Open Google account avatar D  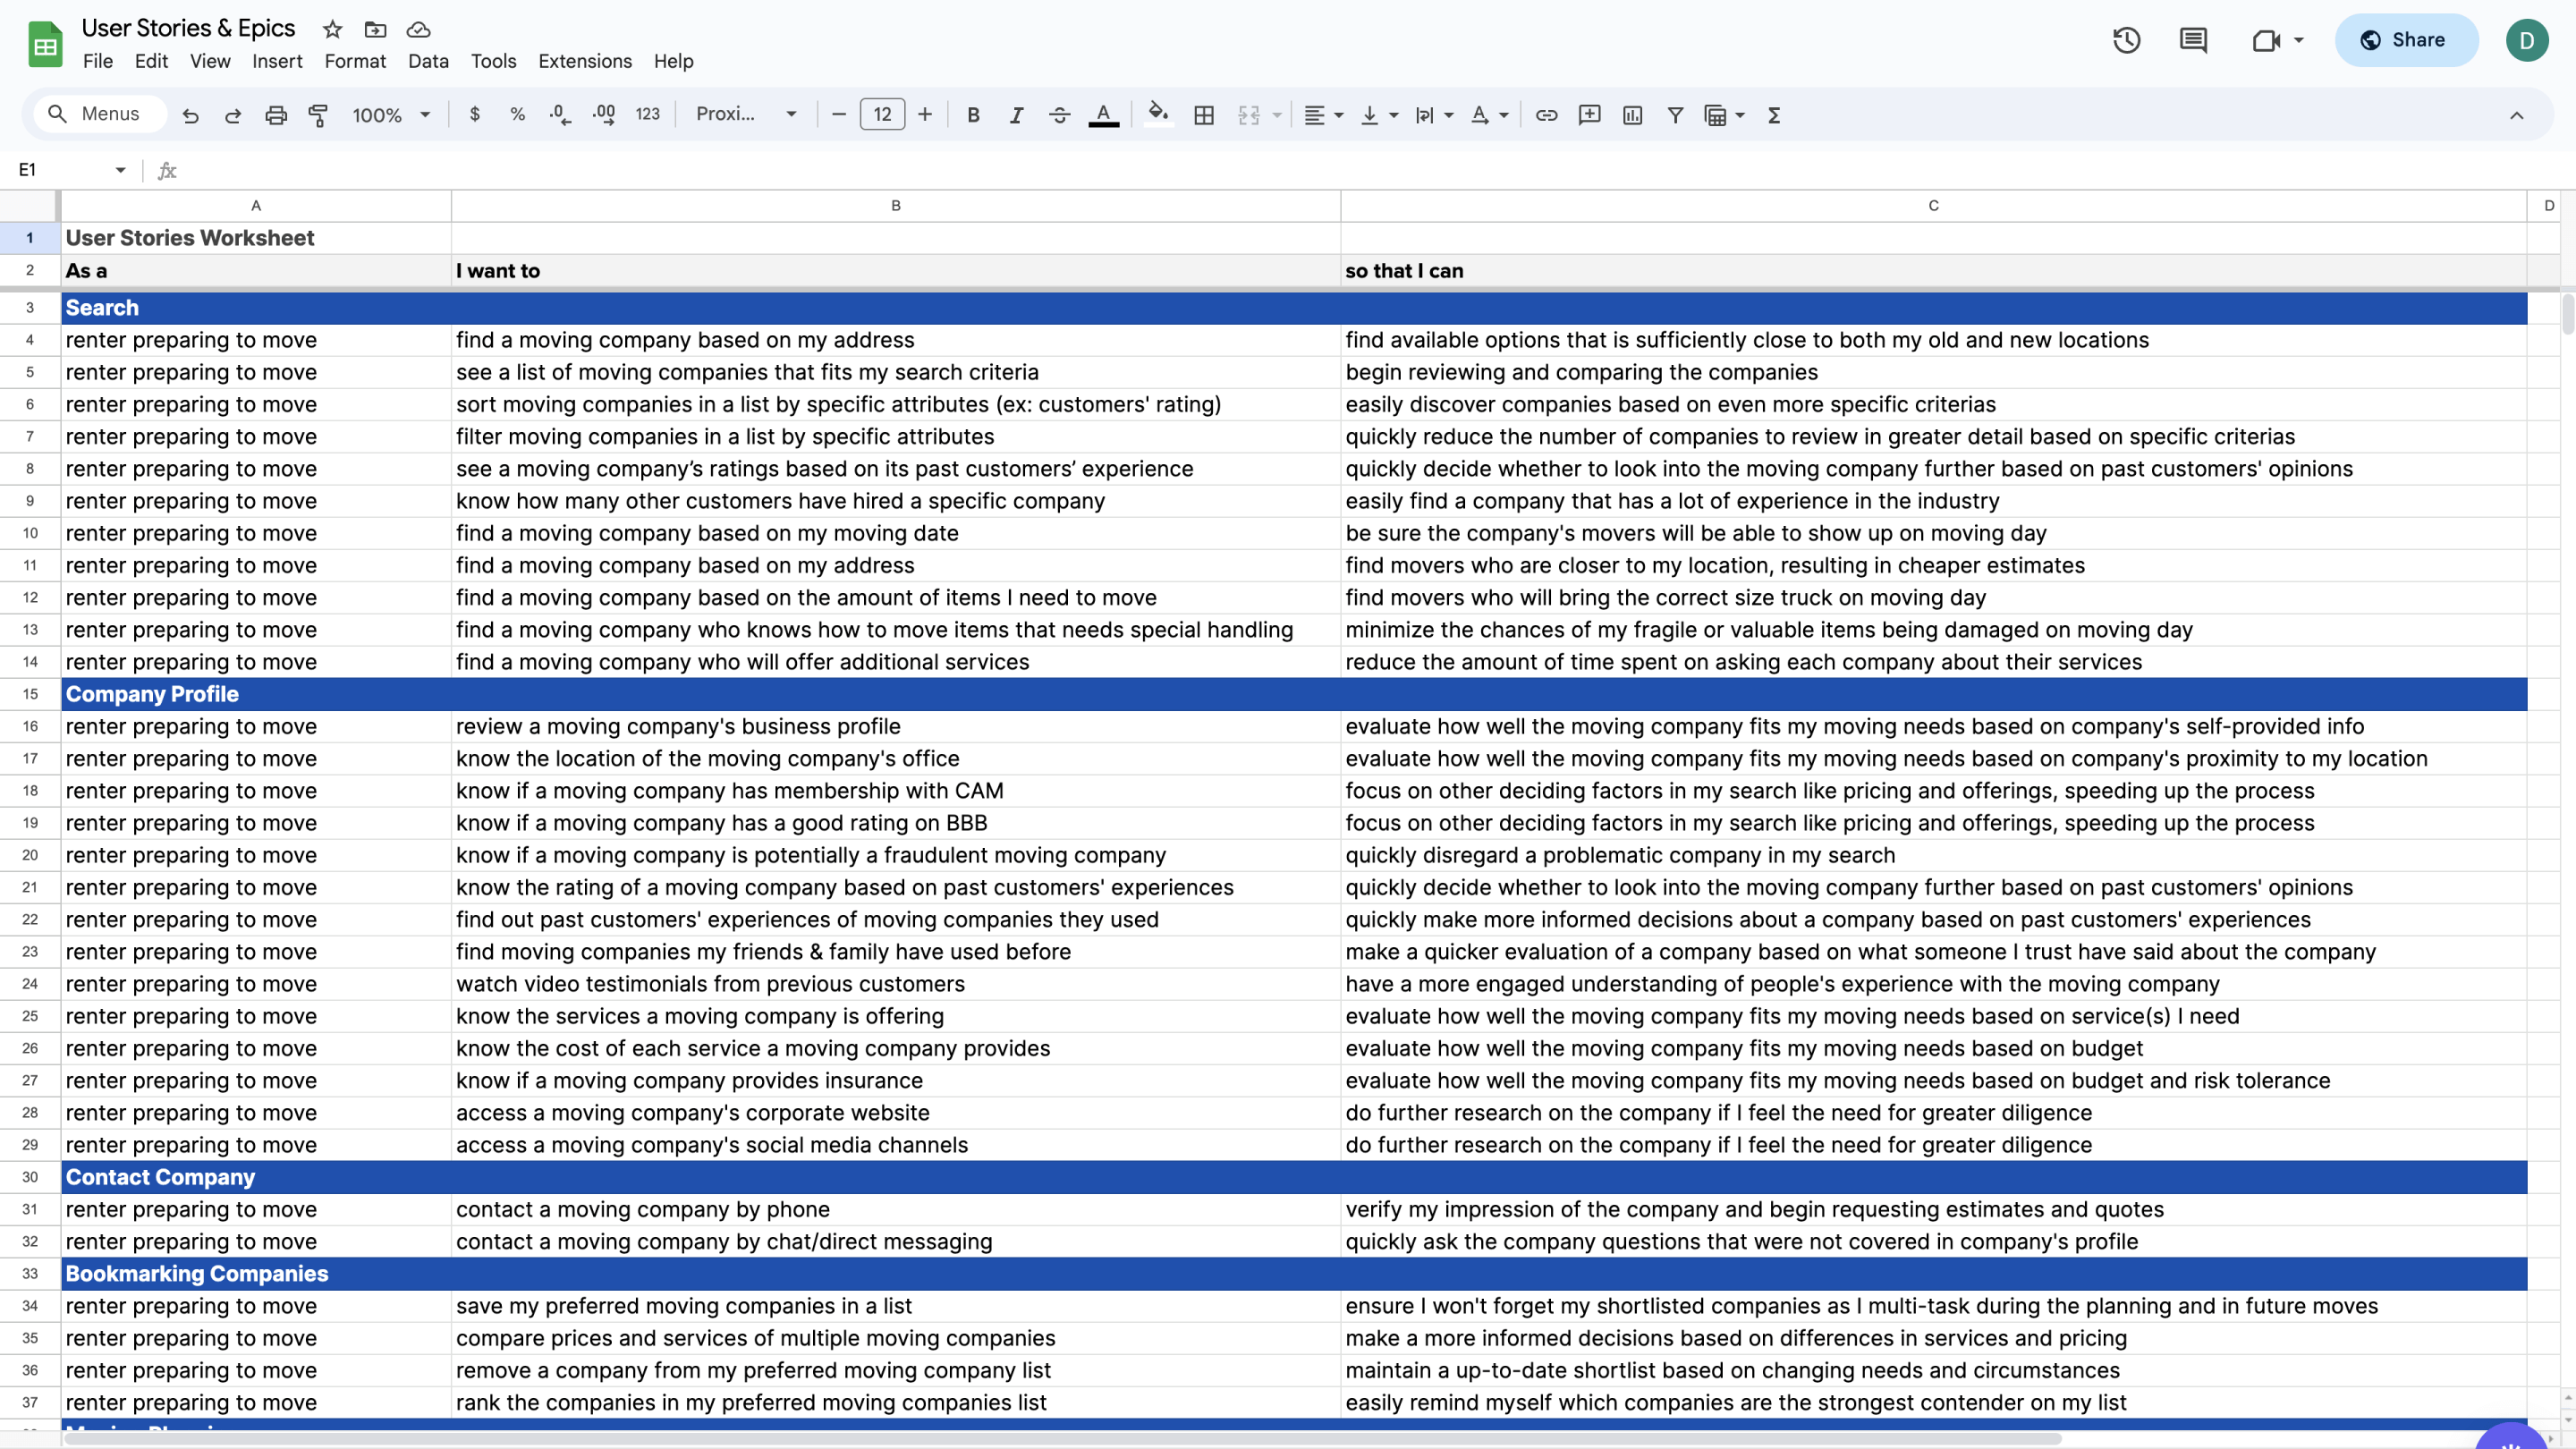point(2526,40)
